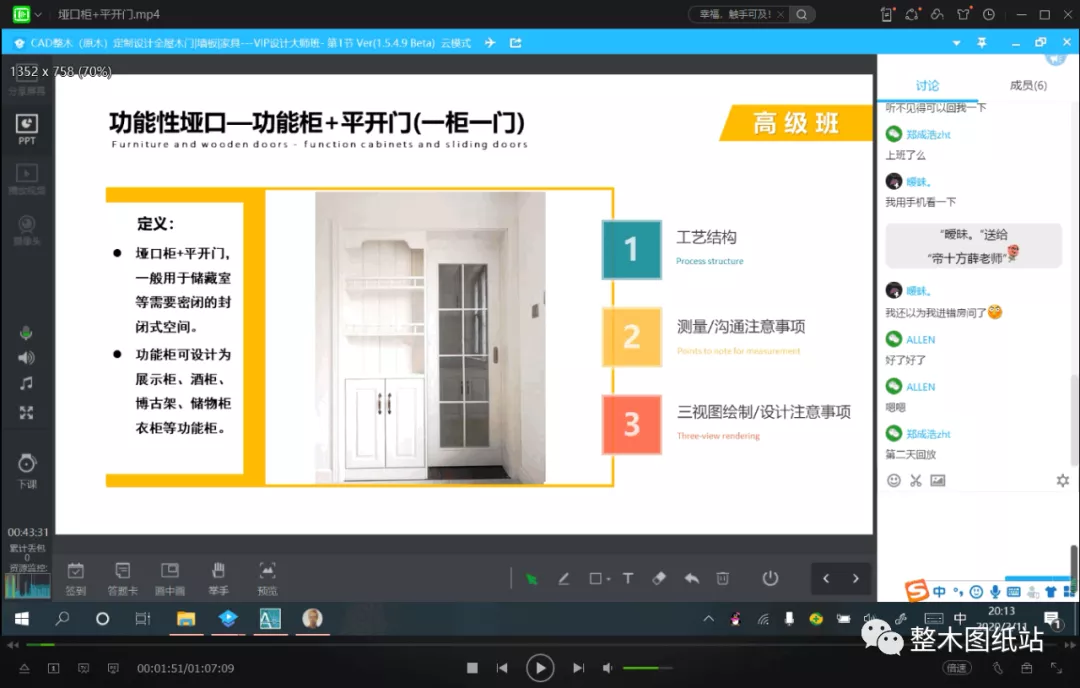Switch to the 成员(6) members tab

click(x=1028, y=86)
